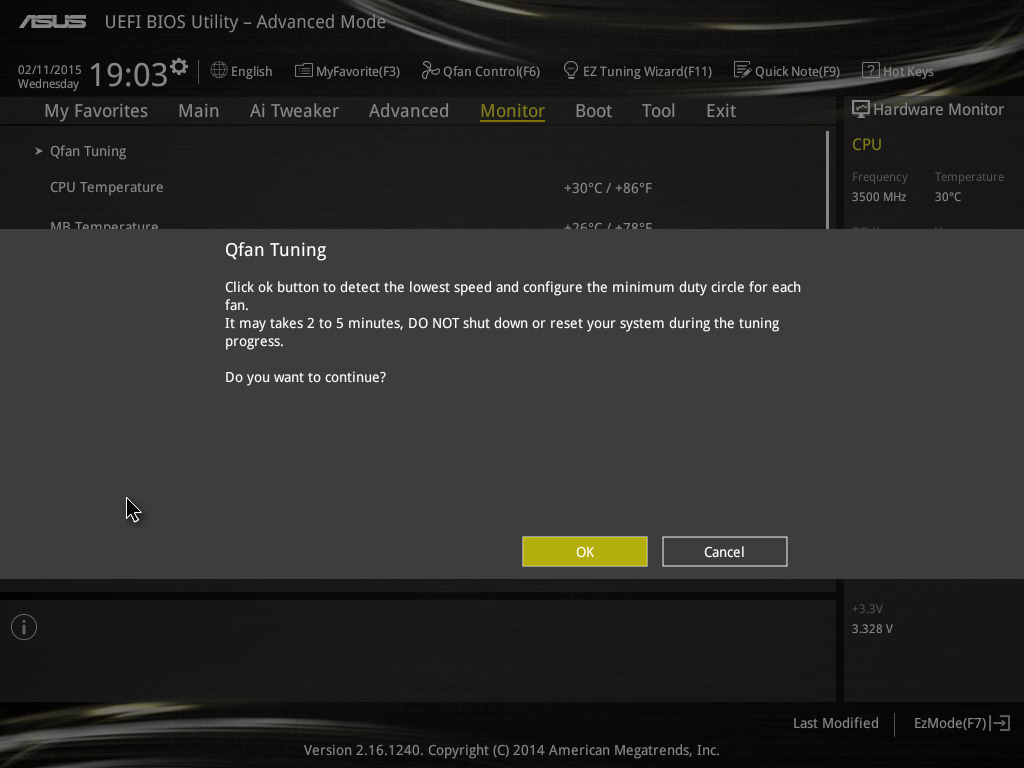1024x768 pixels.
Task: Click the Hot Keys question mark icon
Action: (x=871, y=70)
